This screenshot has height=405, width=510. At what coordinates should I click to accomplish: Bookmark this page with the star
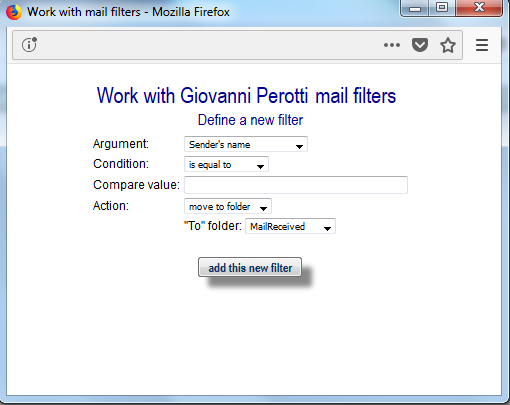448,45
